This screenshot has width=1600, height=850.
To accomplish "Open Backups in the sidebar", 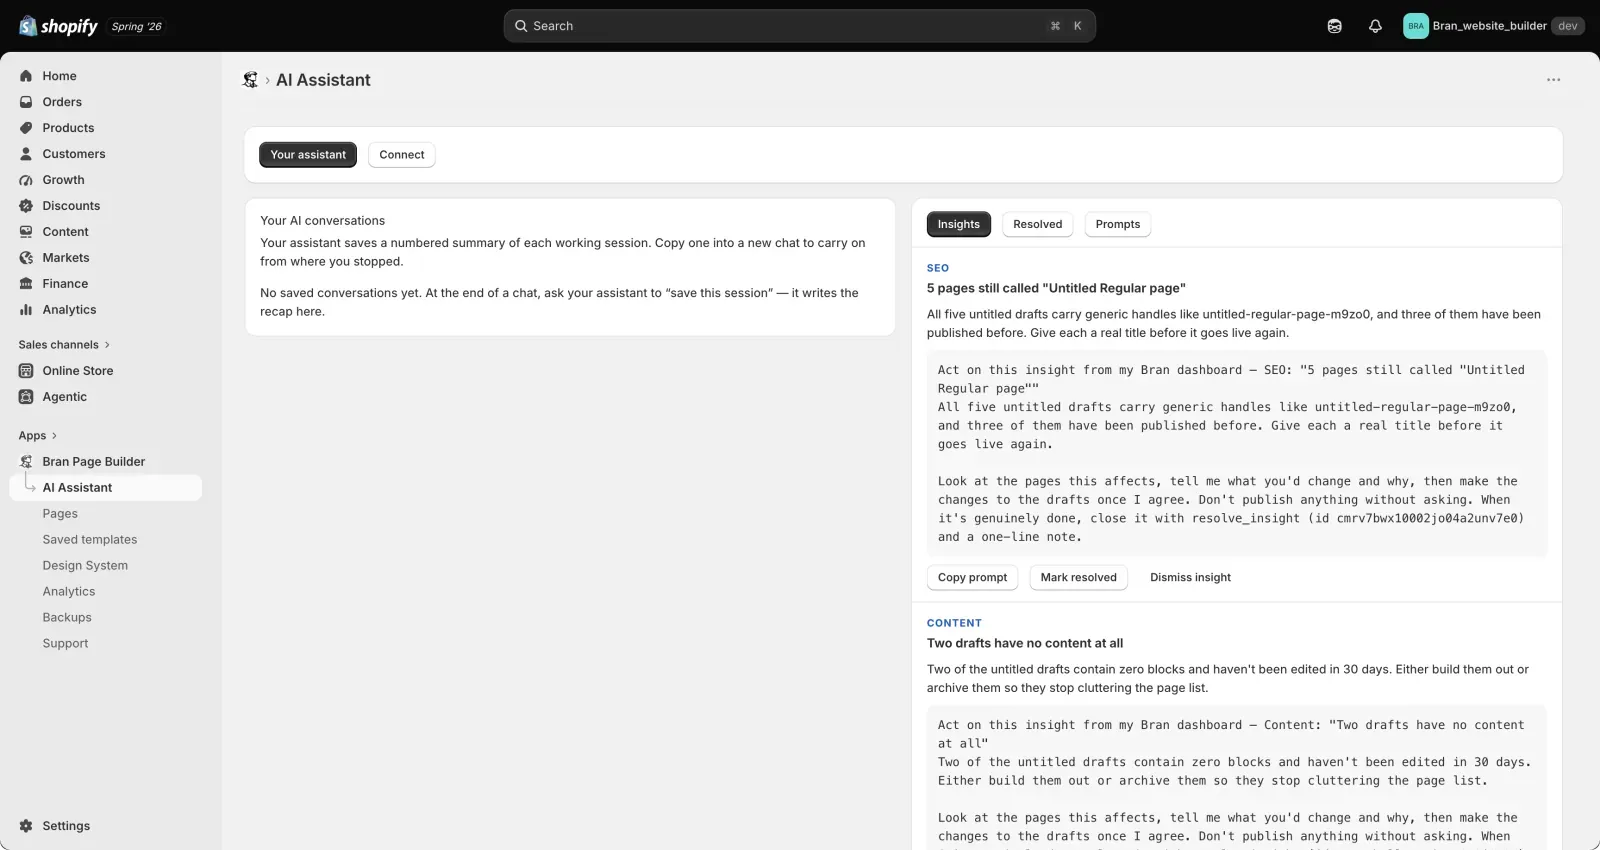I will (x=67, y=618).
